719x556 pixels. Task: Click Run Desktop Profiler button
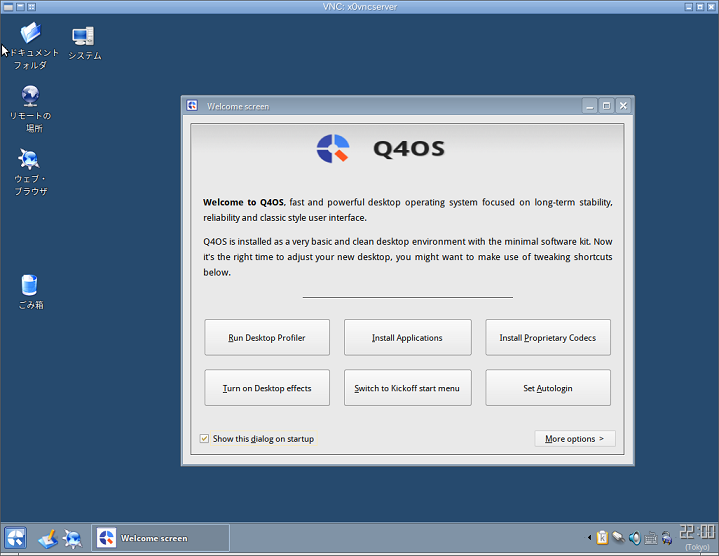pos(267,337)
